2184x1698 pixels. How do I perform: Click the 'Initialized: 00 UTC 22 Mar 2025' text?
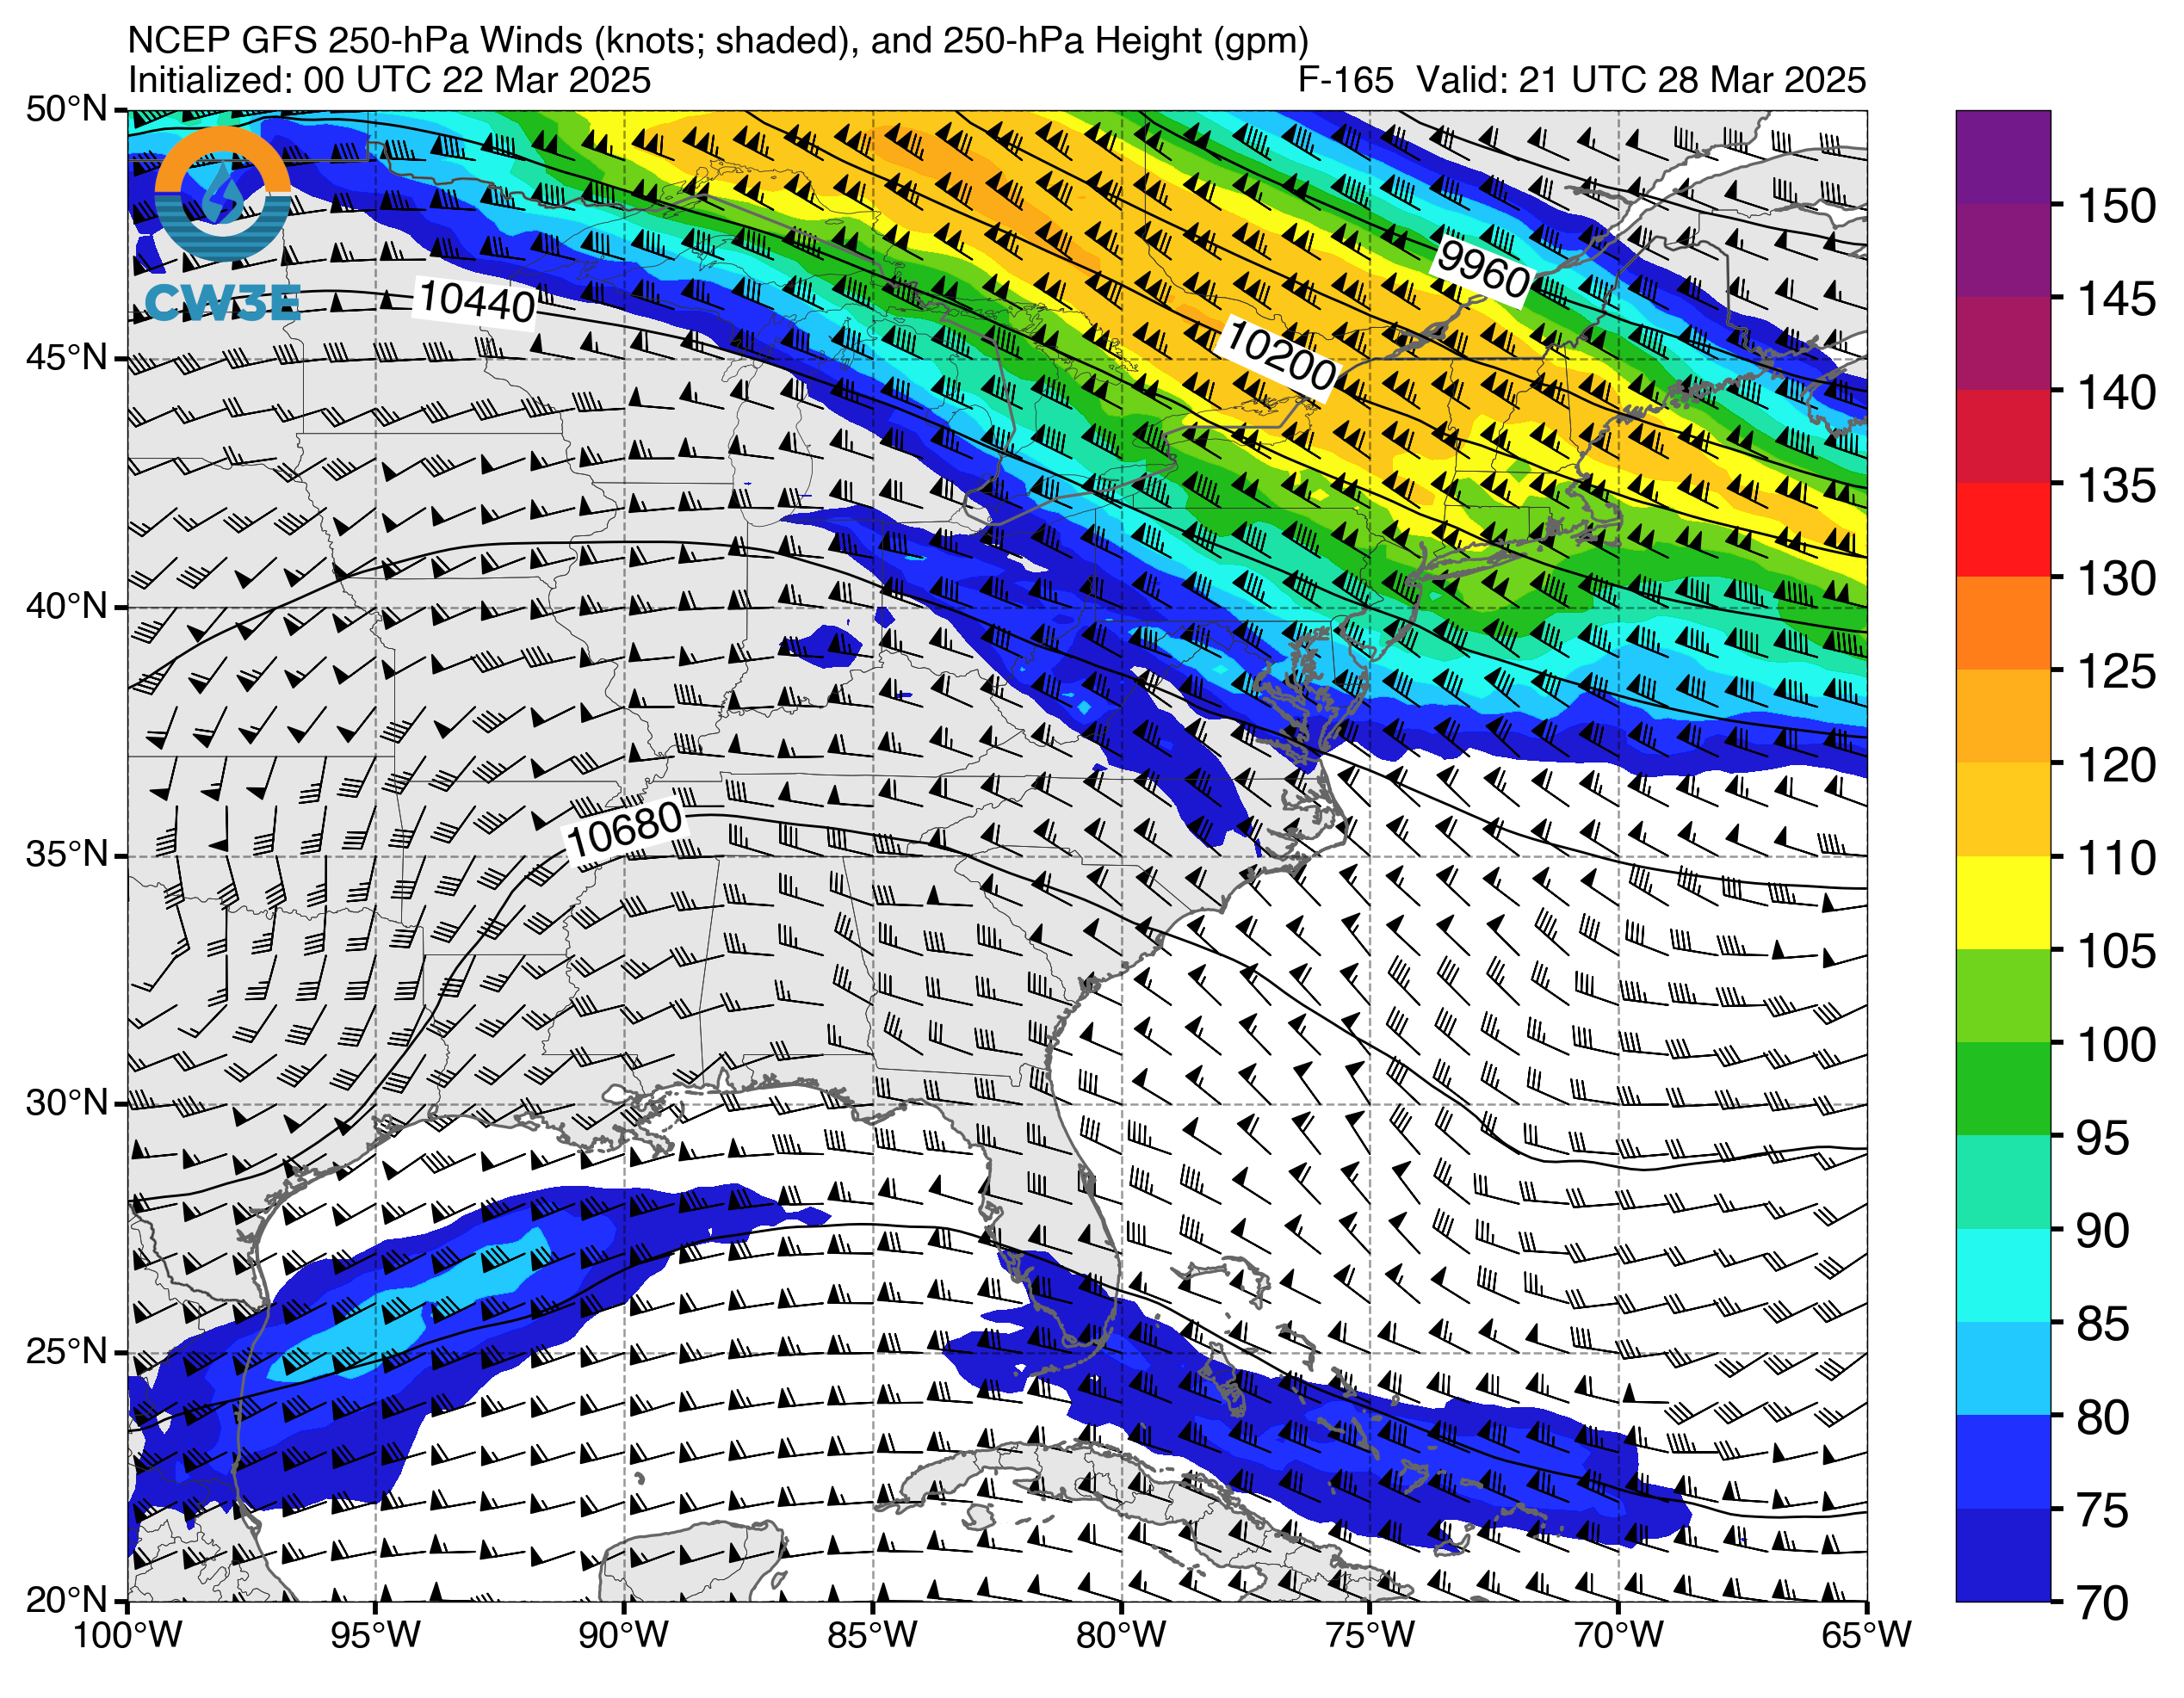pyautogui.click(x=390, y=80)
